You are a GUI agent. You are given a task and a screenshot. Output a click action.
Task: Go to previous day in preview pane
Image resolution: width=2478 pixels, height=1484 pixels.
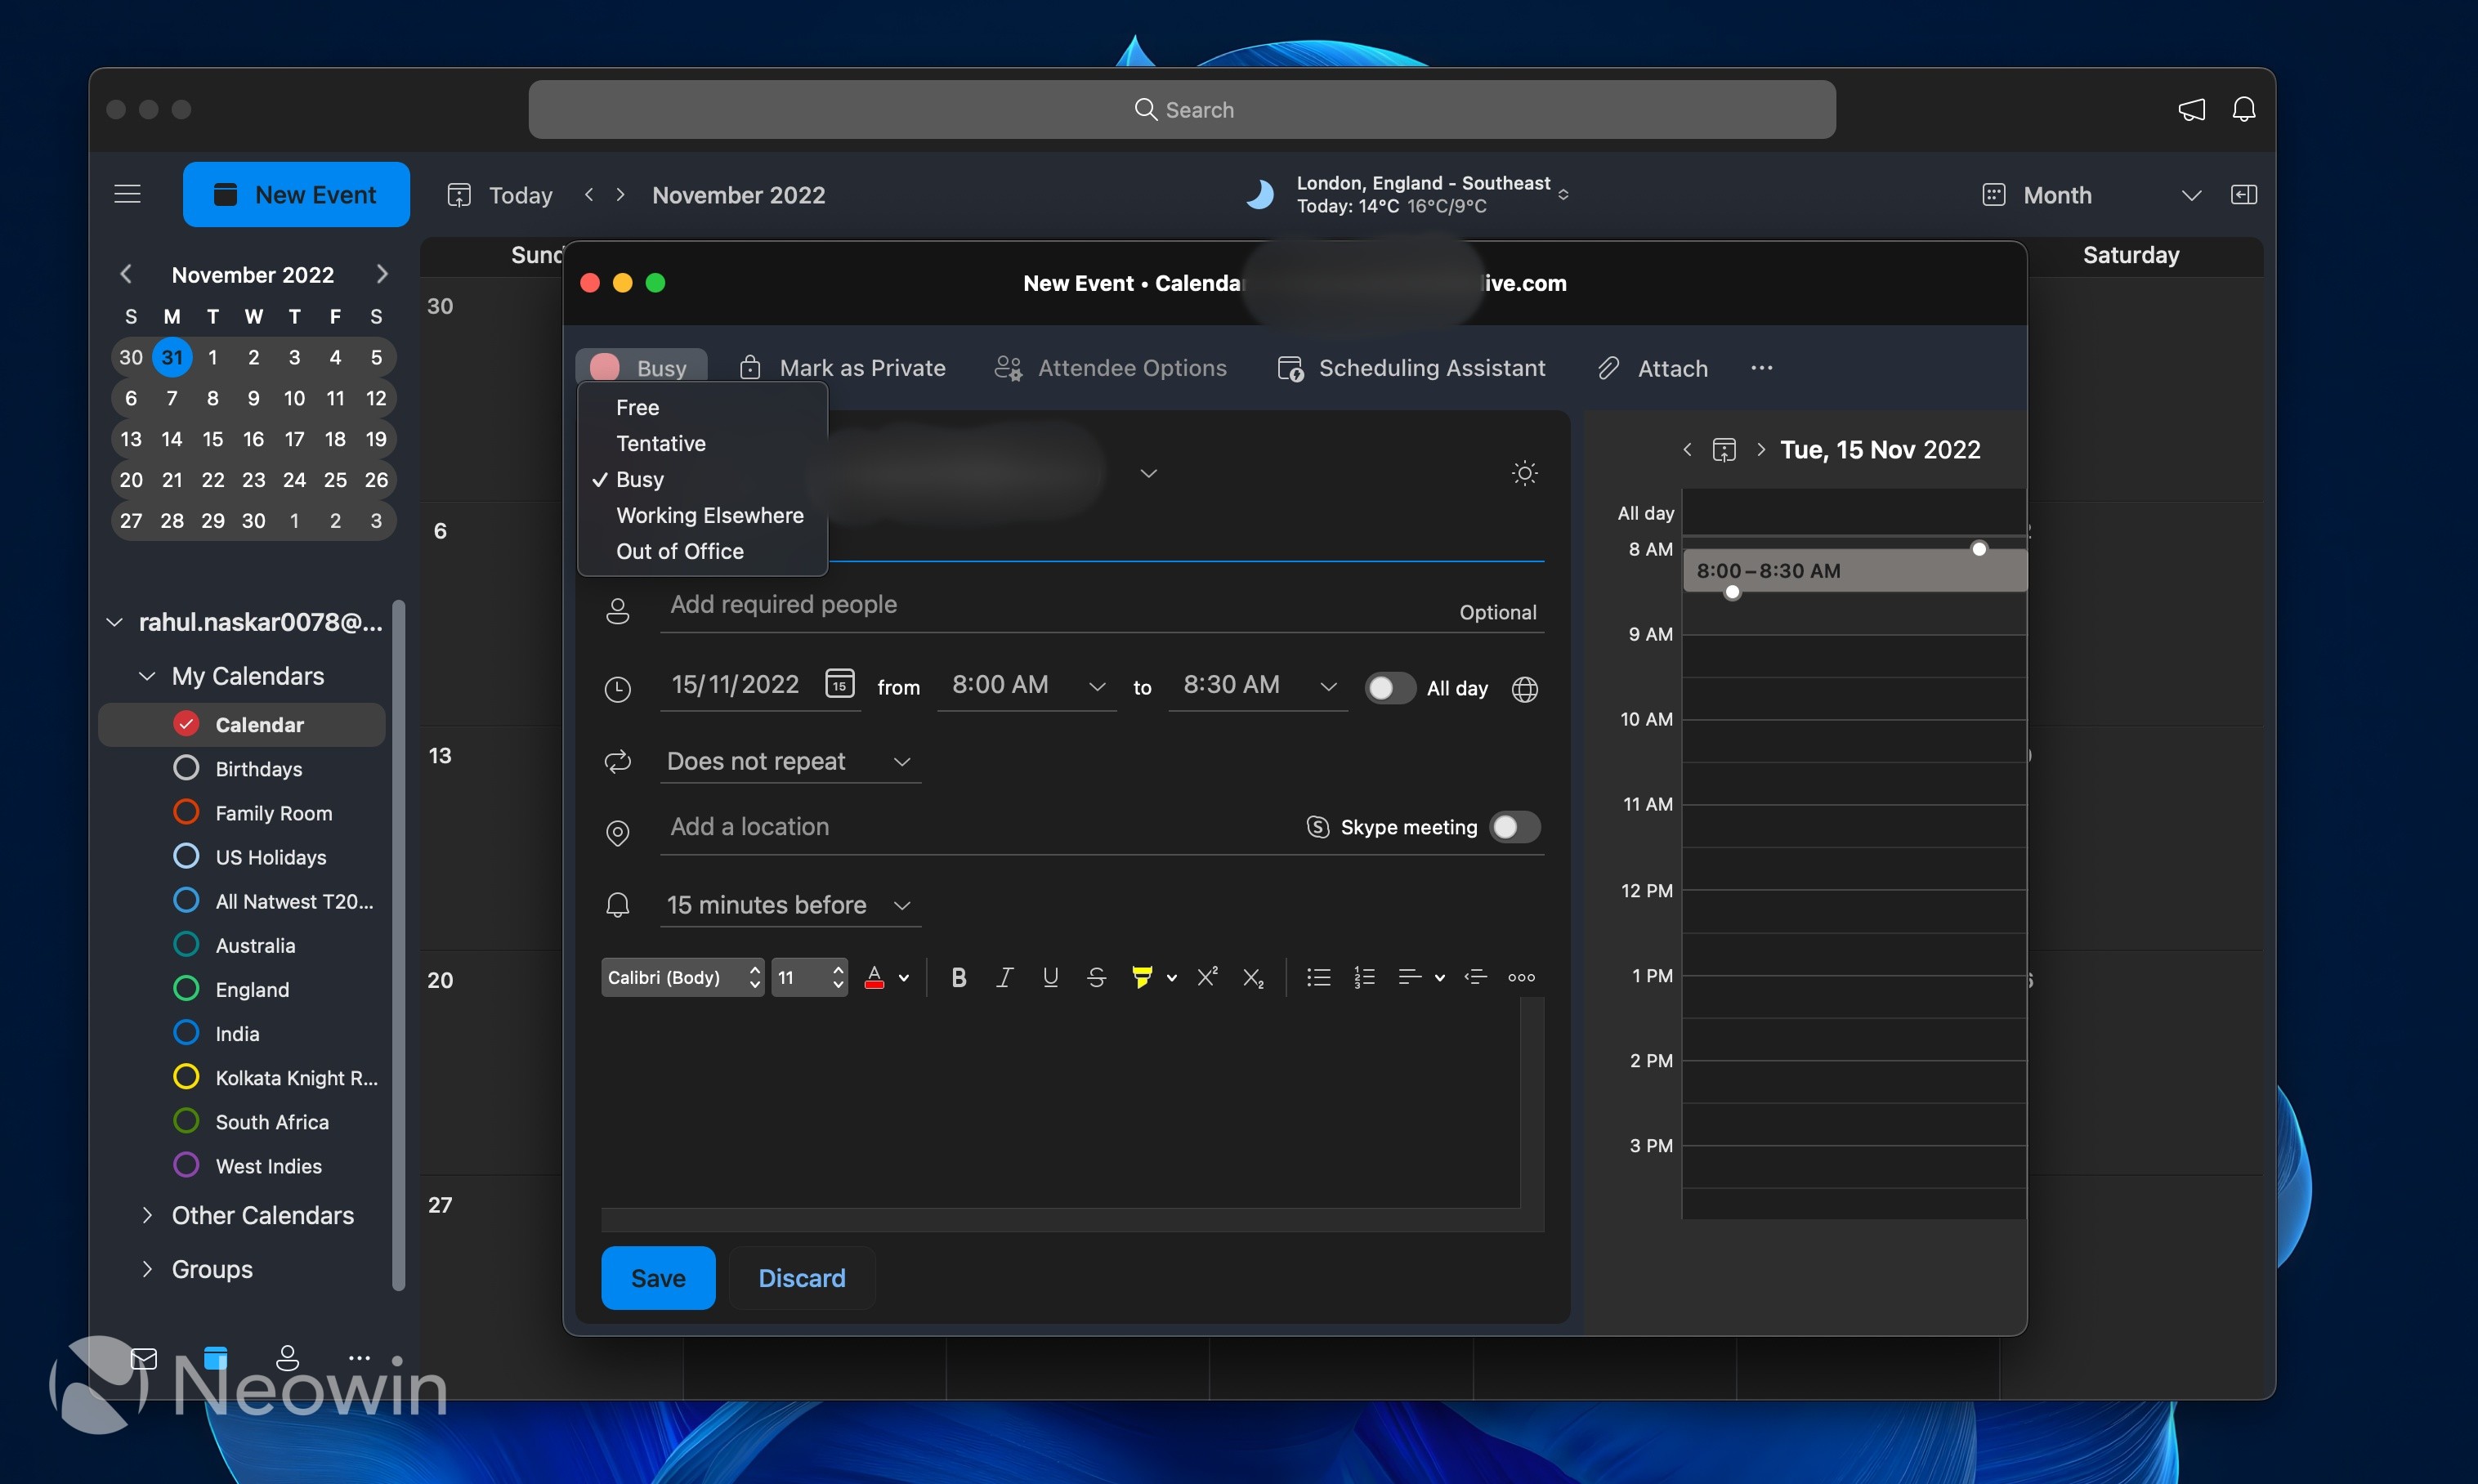click(x=1687, y=449)
